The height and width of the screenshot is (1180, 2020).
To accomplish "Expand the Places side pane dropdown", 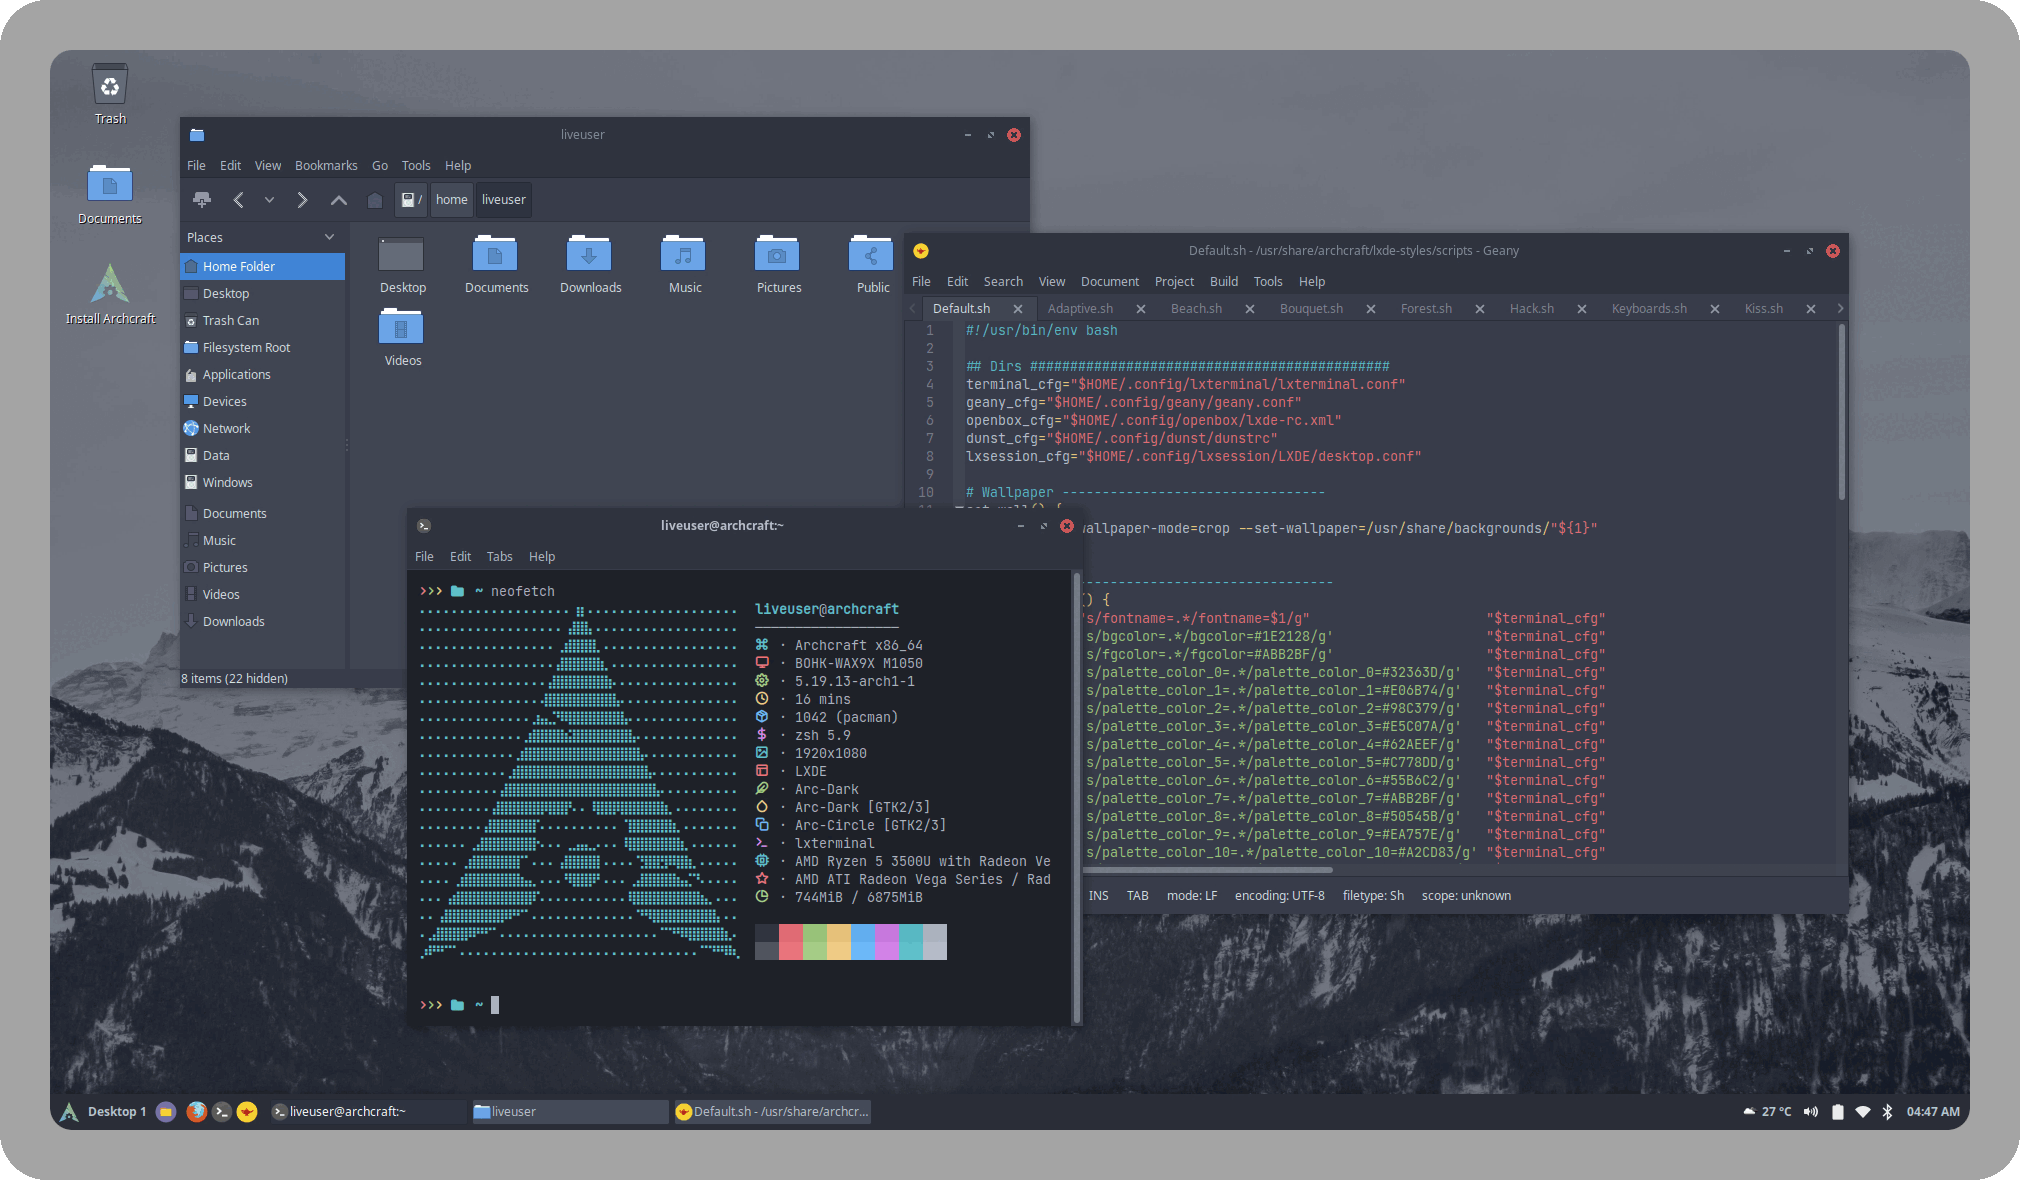I will 329,237.
